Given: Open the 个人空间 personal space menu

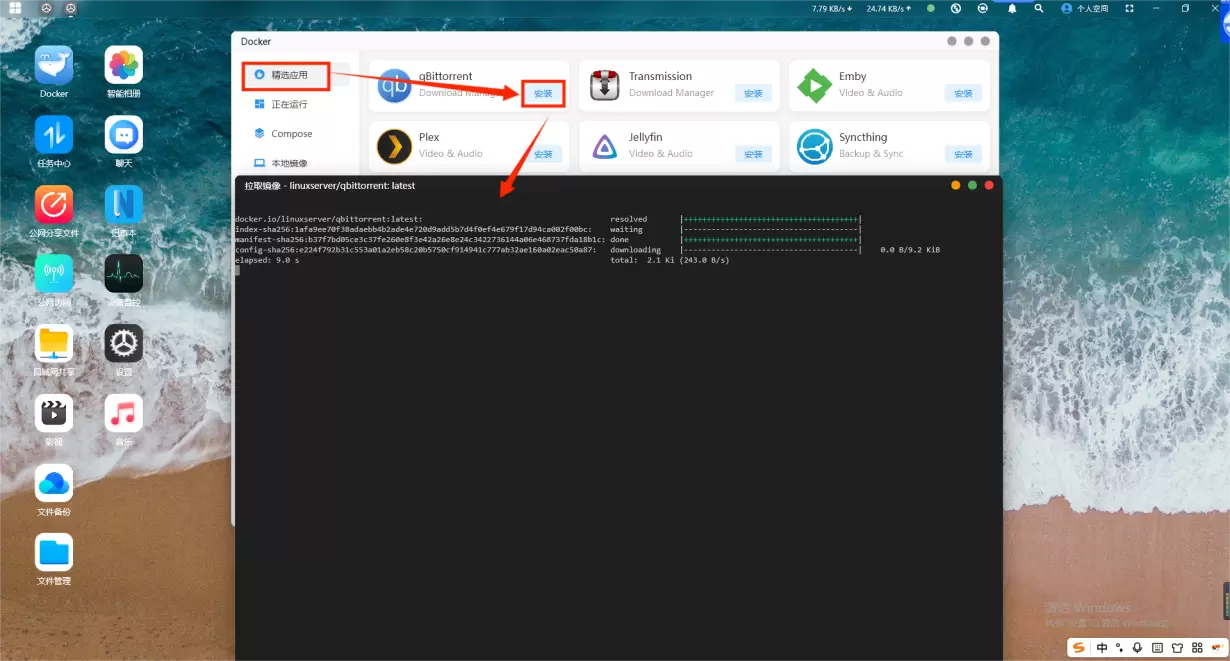Looking at the screenshot, I should coord(1085,8).
